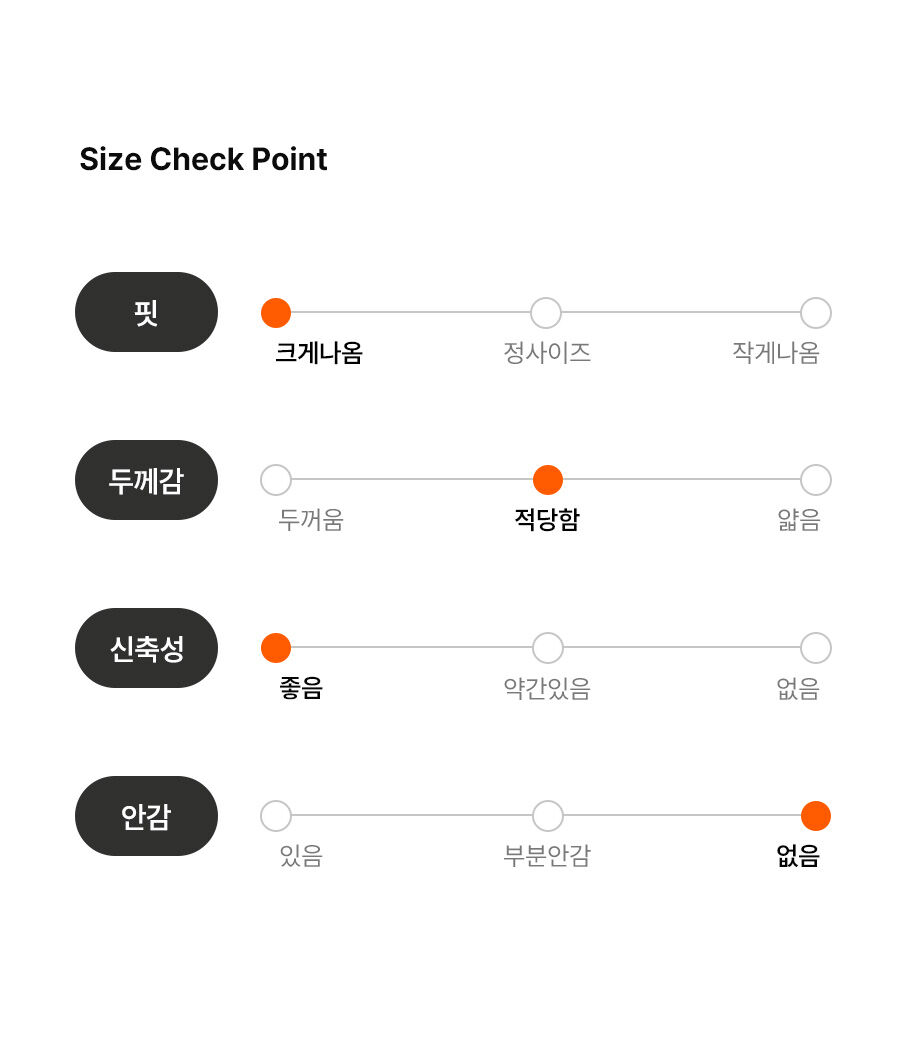Viewport: 900px width, 1049px height.
Task: Click the 신축성 category pill
Action: point(147,648)
